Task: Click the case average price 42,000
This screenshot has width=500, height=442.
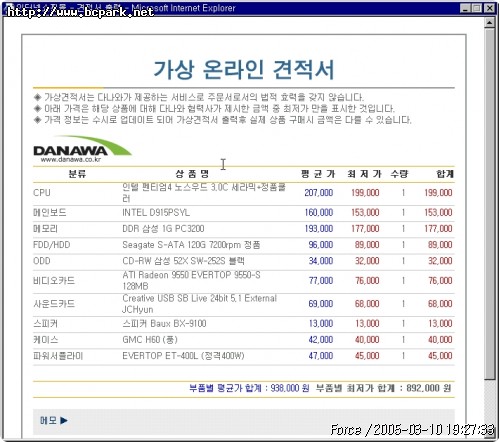Action: pos(321,340)
